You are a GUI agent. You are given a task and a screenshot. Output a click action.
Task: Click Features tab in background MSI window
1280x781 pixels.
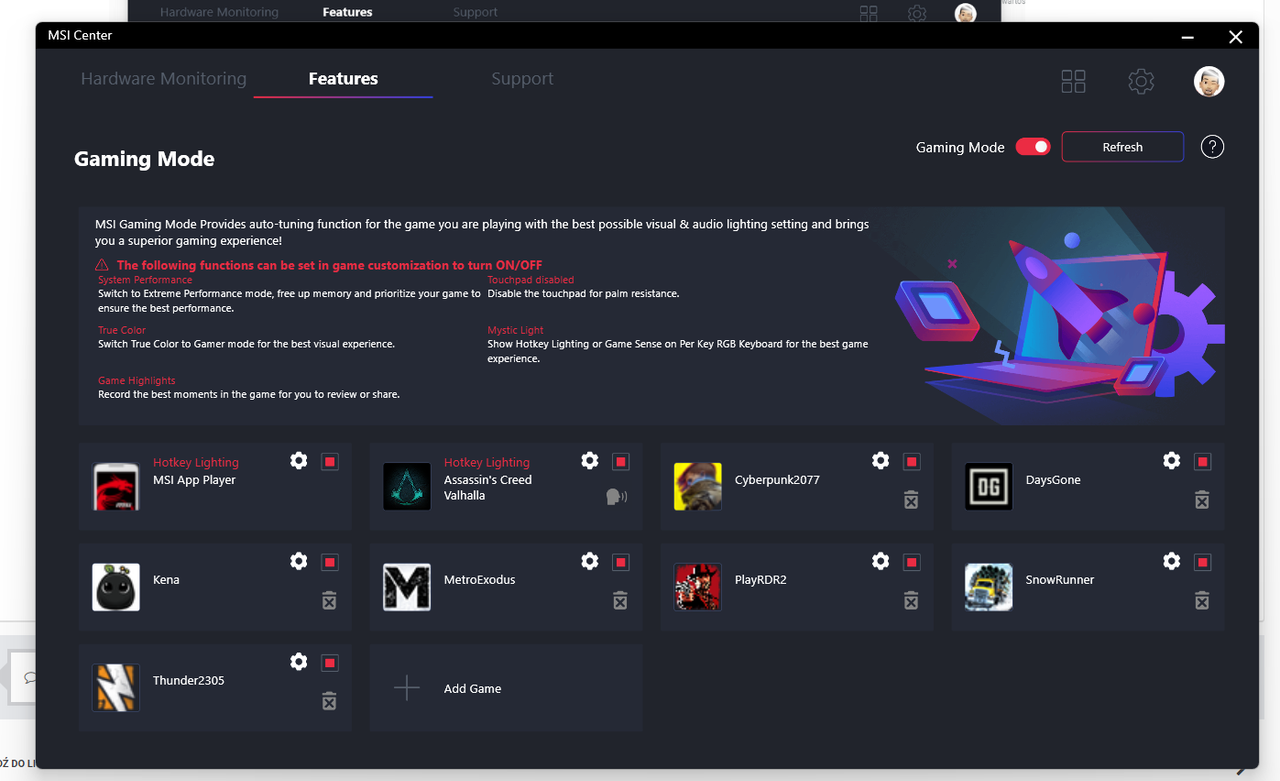347,12
